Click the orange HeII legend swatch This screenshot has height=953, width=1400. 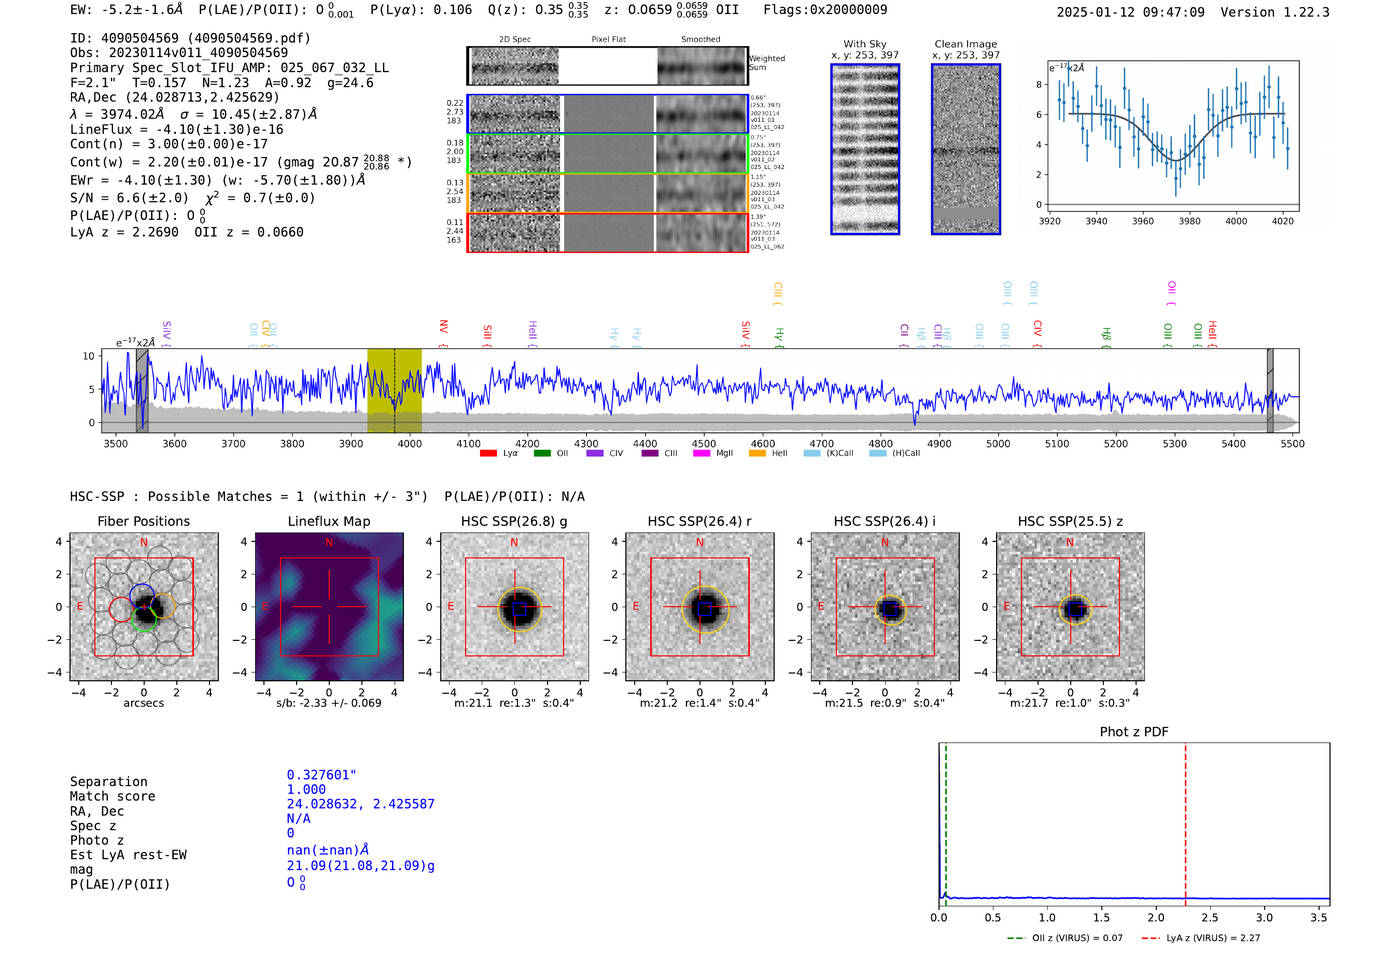757,454
